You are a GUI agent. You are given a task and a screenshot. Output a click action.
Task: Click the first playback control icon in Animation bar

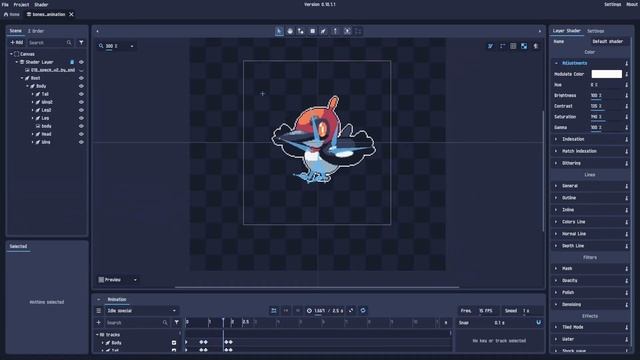click(274, 311)
